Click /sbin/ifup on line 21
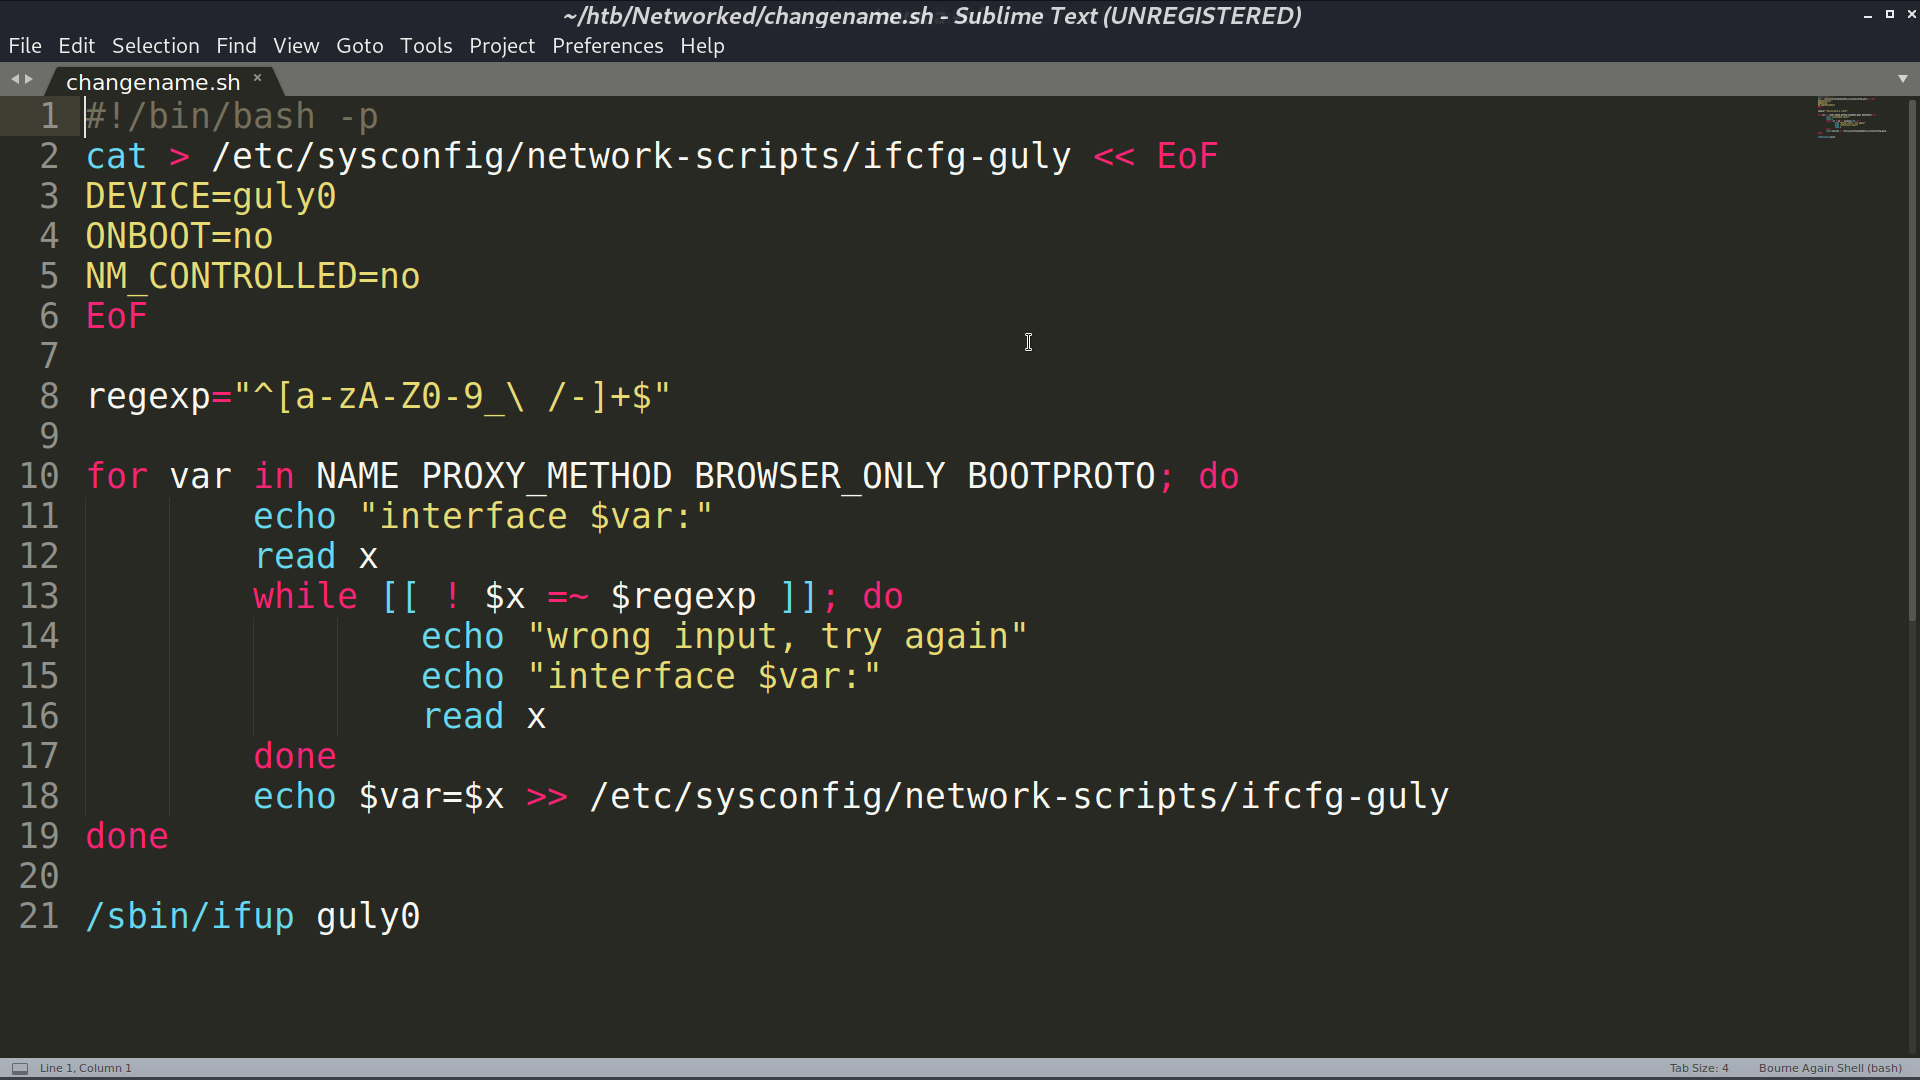This screenshot has height=1080, width=1920. (x=190, y=916)
